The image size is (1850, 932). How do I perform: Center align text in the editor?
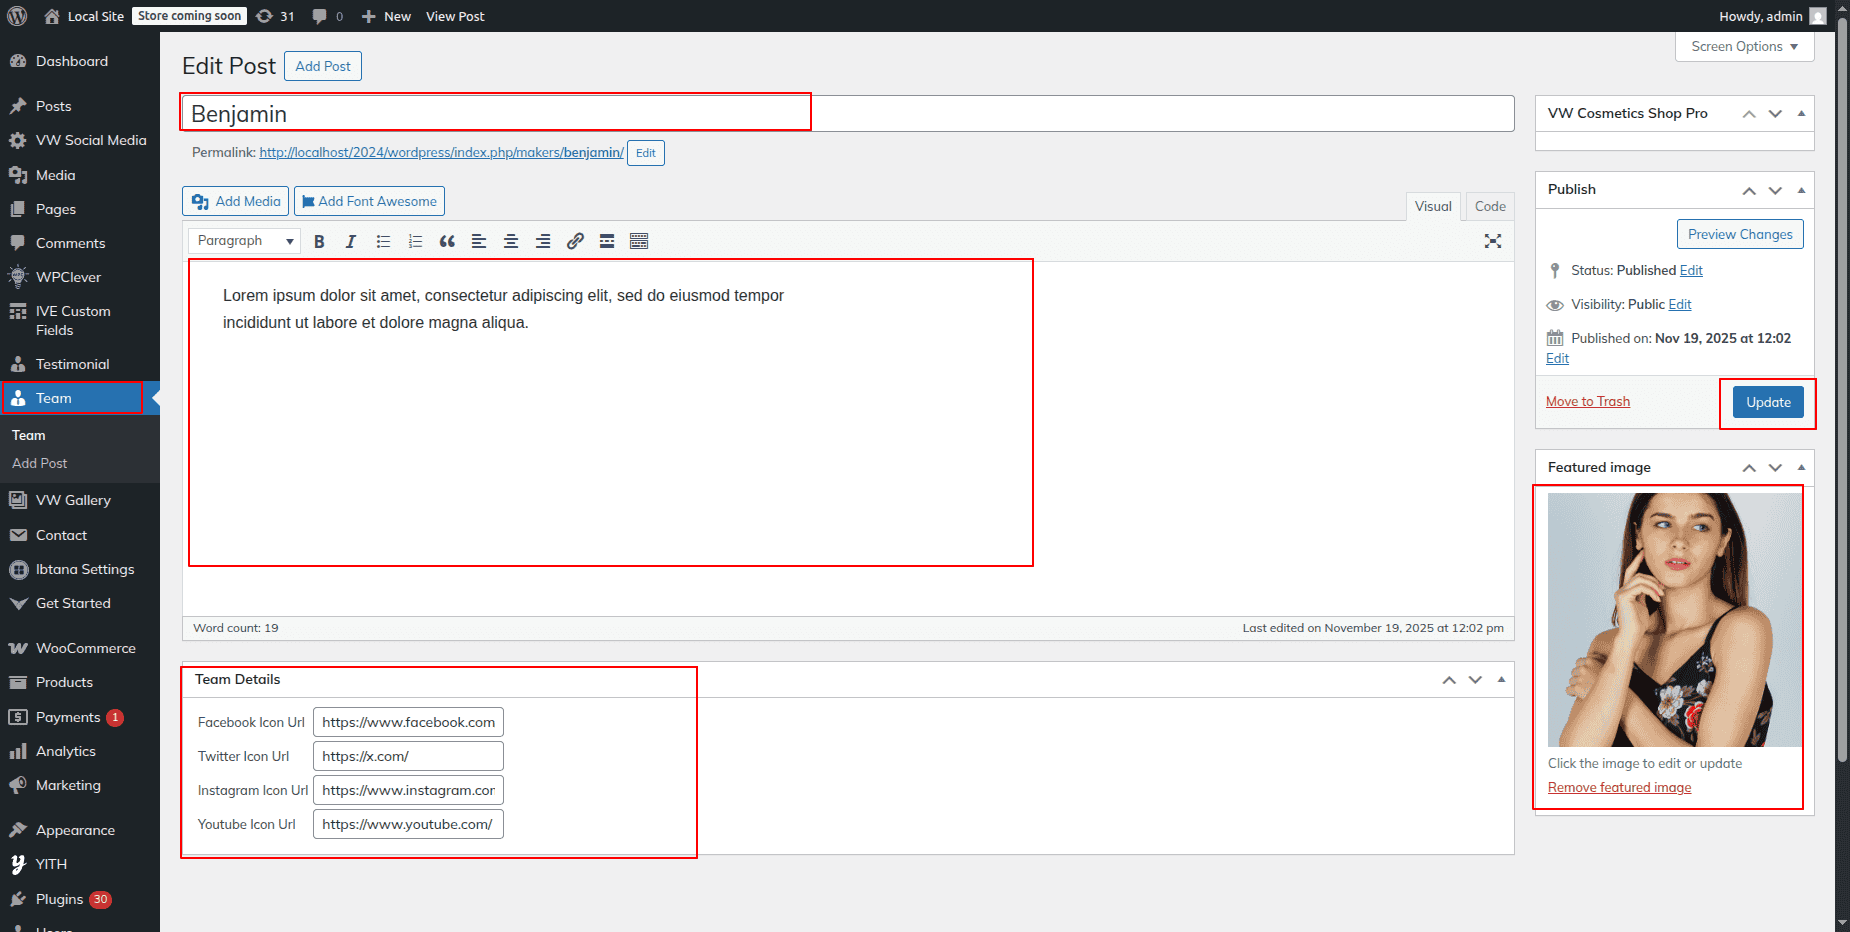[511, 241]
